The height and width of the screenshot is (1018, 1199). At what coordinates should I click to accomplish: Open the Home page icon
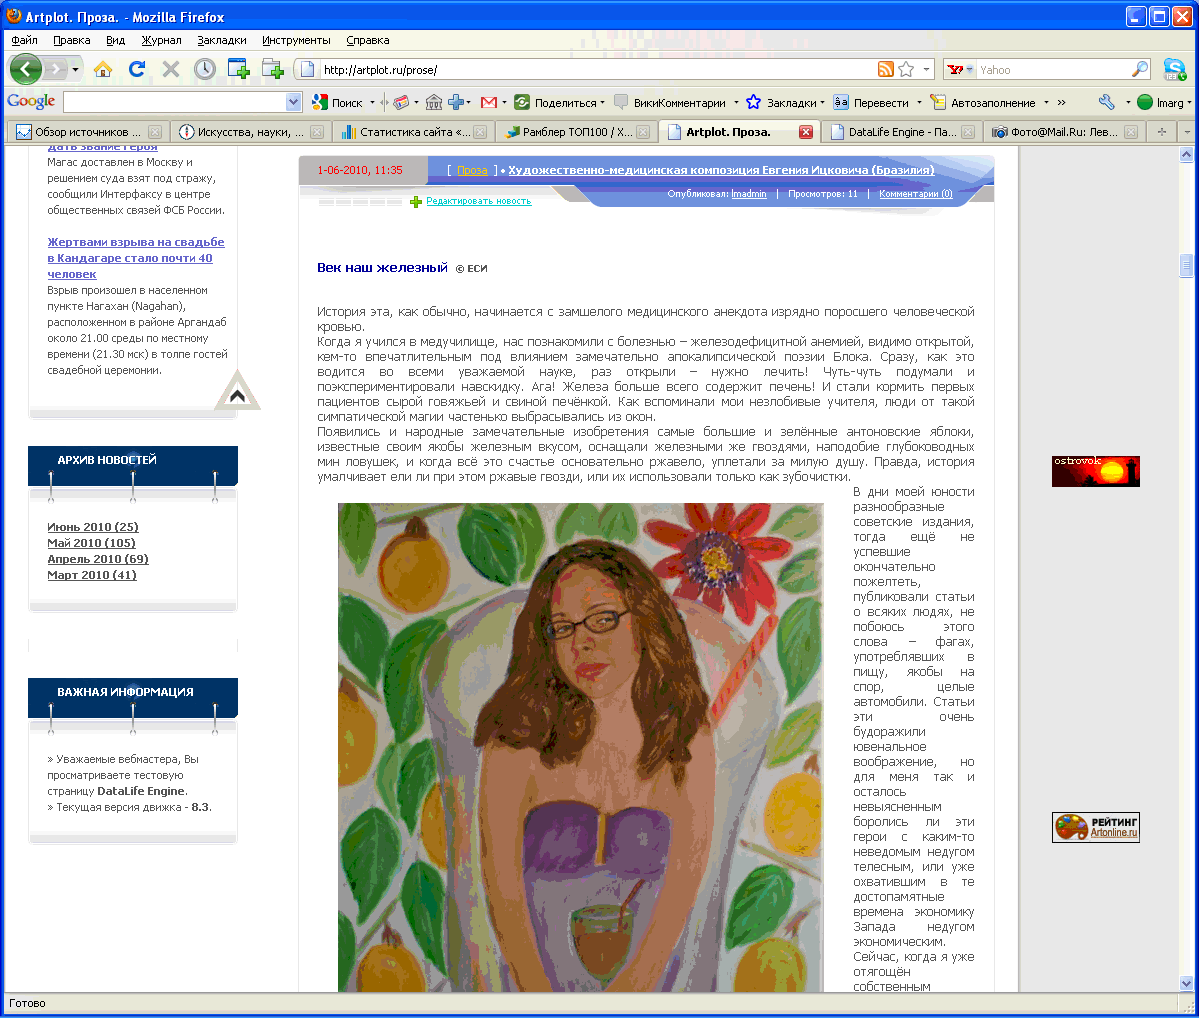pyautogui.click(x=102, y=70)
